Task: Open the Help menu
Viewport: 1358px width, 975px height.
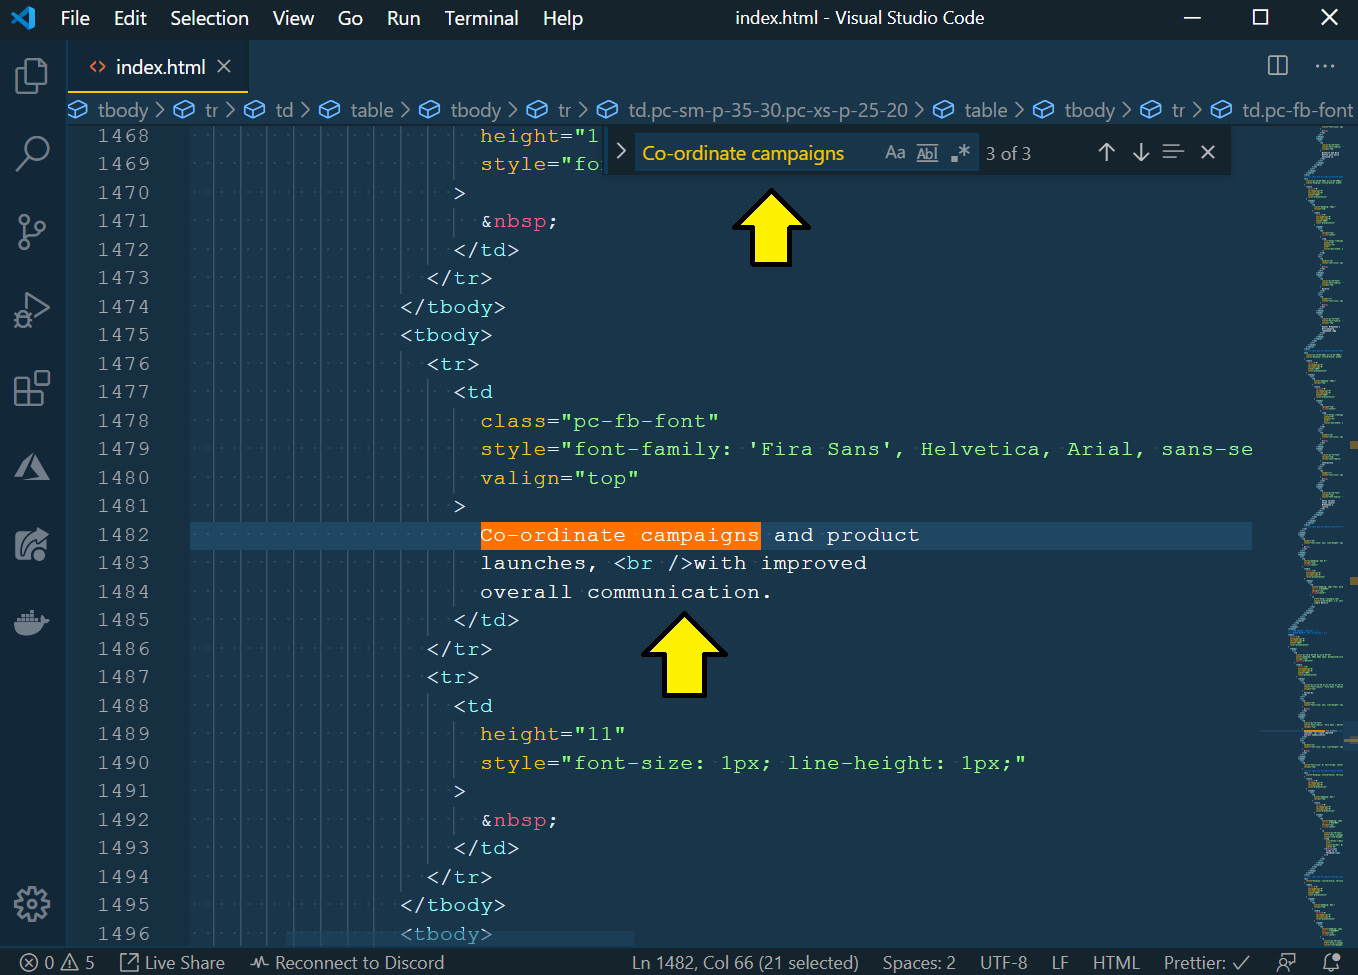Action: (563, 18)
